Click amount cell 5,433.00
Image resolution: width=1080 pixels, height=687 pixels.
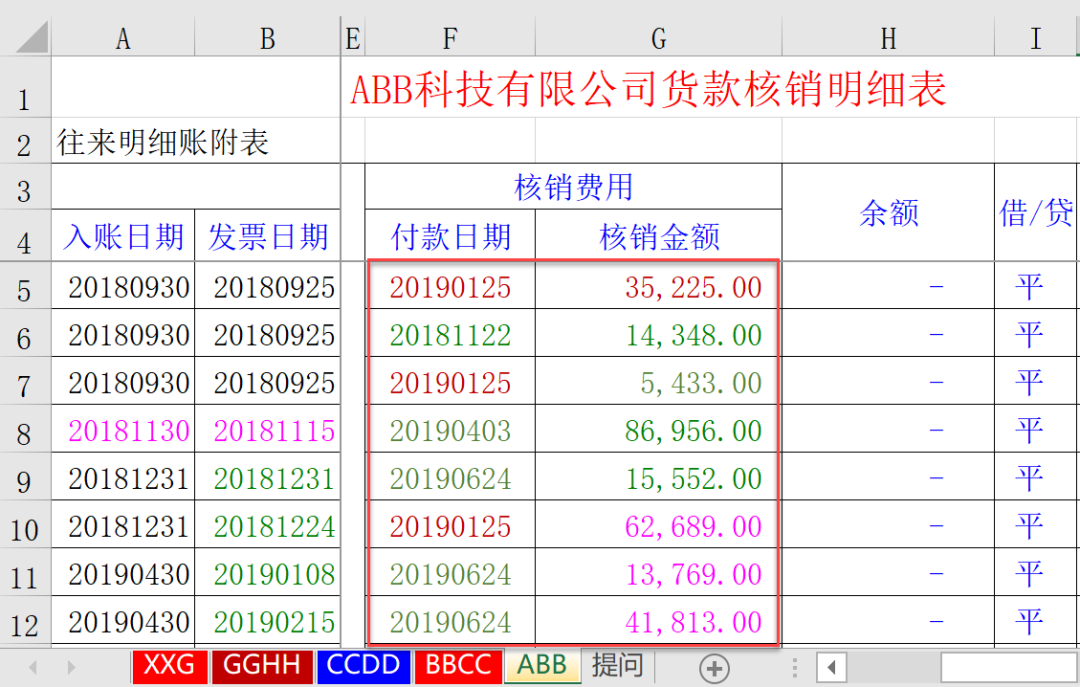click(x=658, y=380)
